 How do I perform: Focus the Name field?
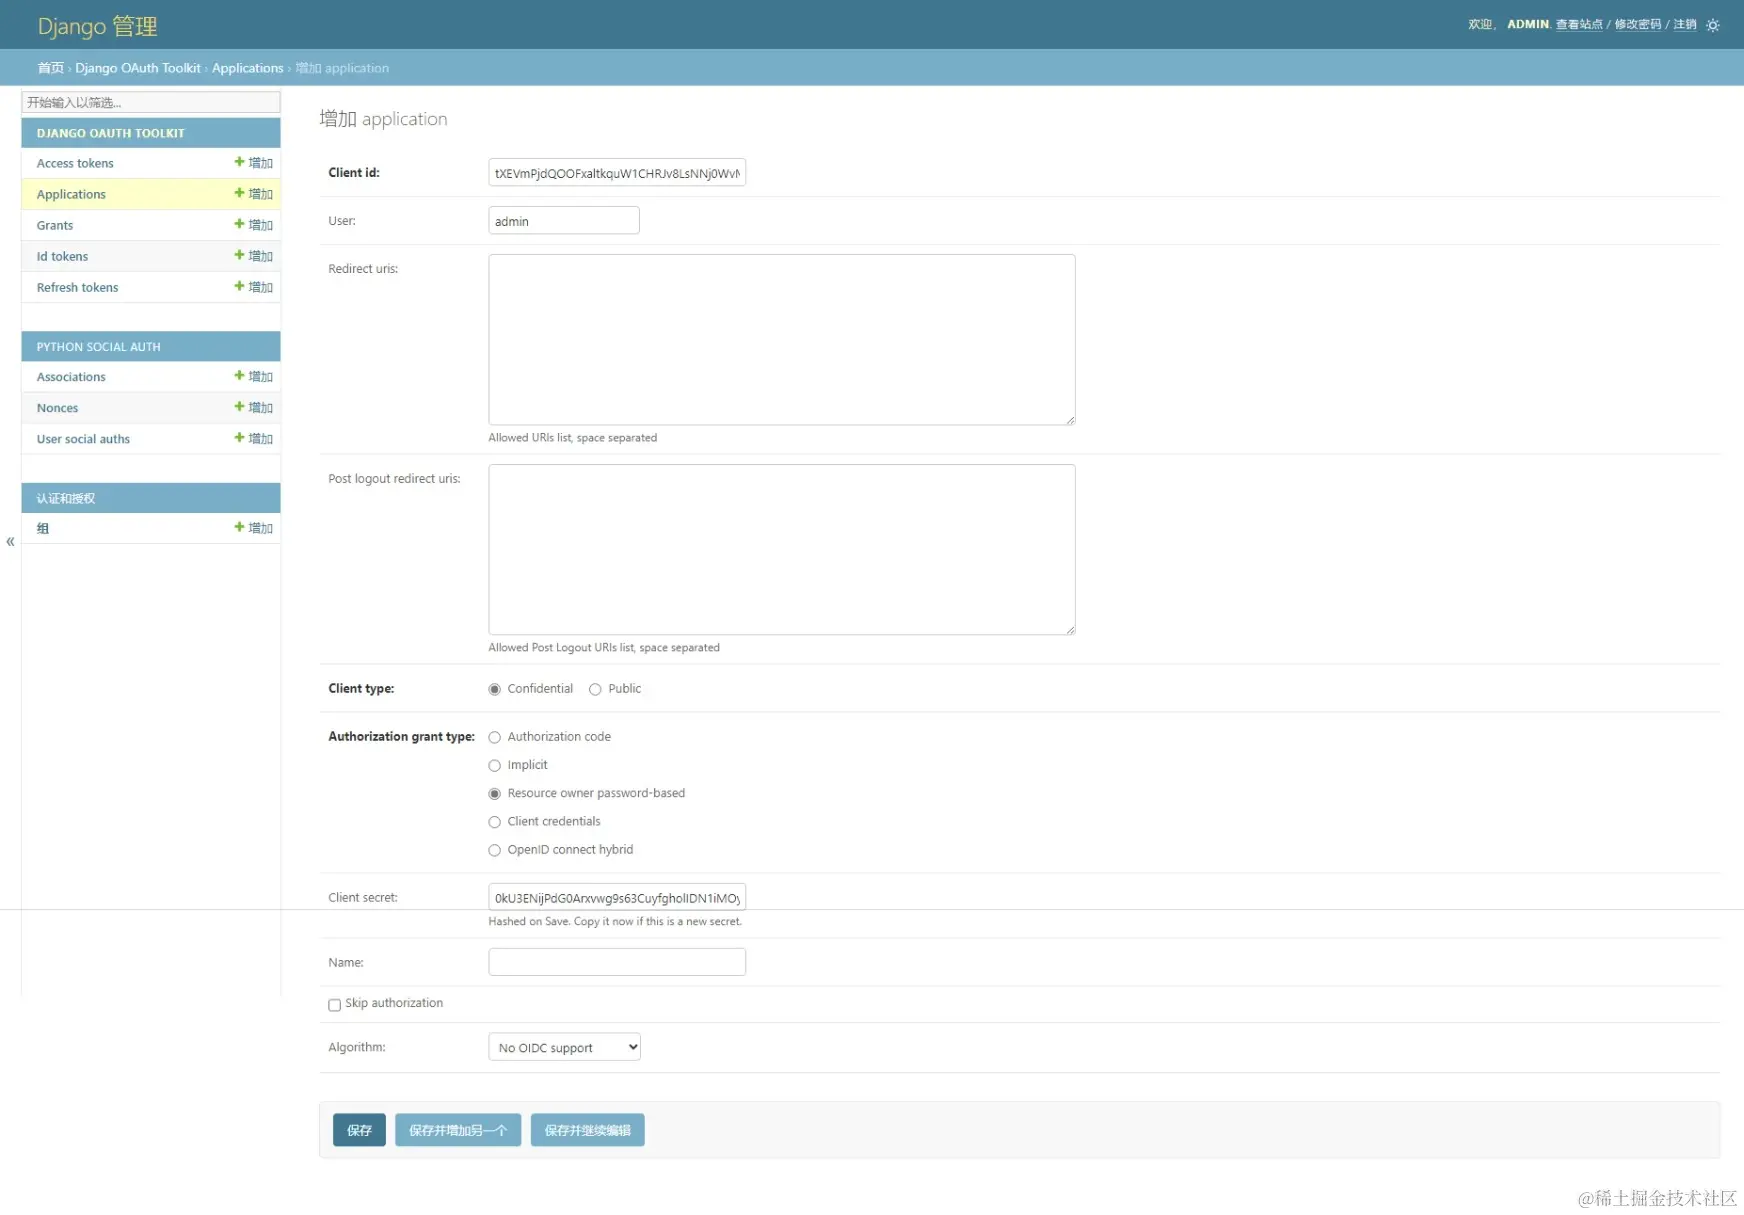click(617, 962)
